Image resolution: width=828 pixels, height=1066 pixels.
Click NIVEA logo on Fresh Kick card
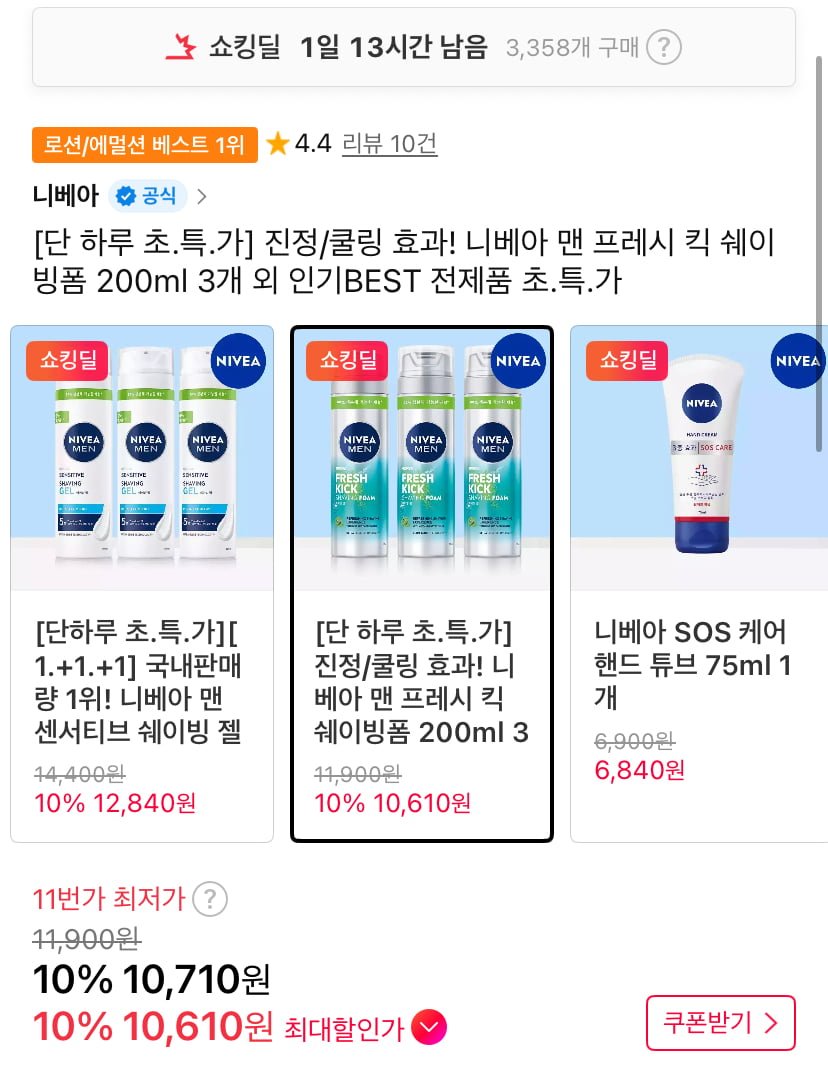coord(518,361)
